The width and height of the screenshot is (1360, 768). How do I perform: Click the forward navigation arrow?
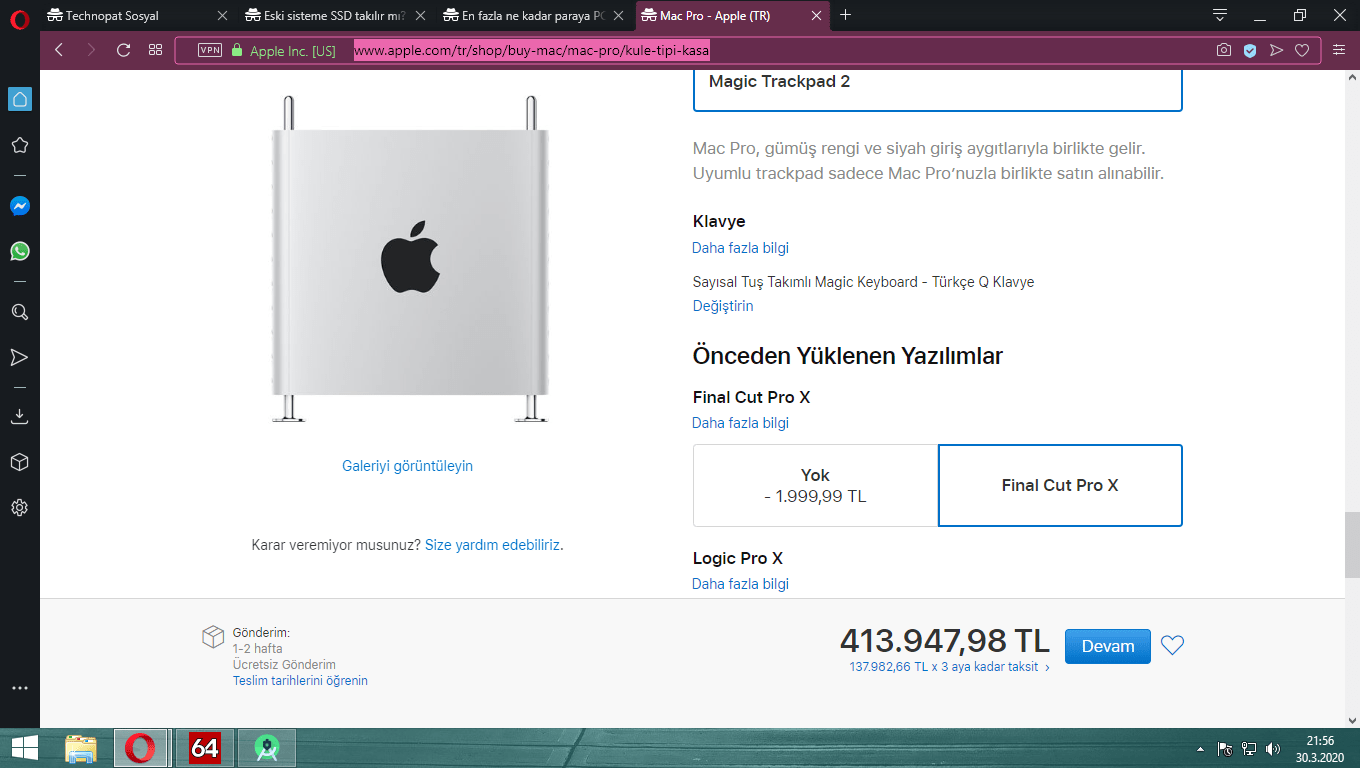click(91, 50)
